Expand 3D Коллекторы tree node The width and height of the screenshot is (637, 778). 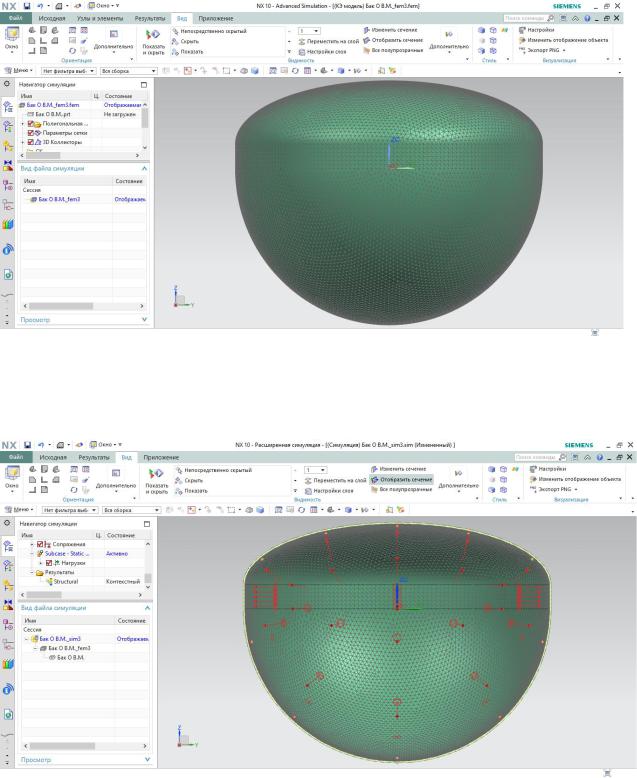[23, 142]
